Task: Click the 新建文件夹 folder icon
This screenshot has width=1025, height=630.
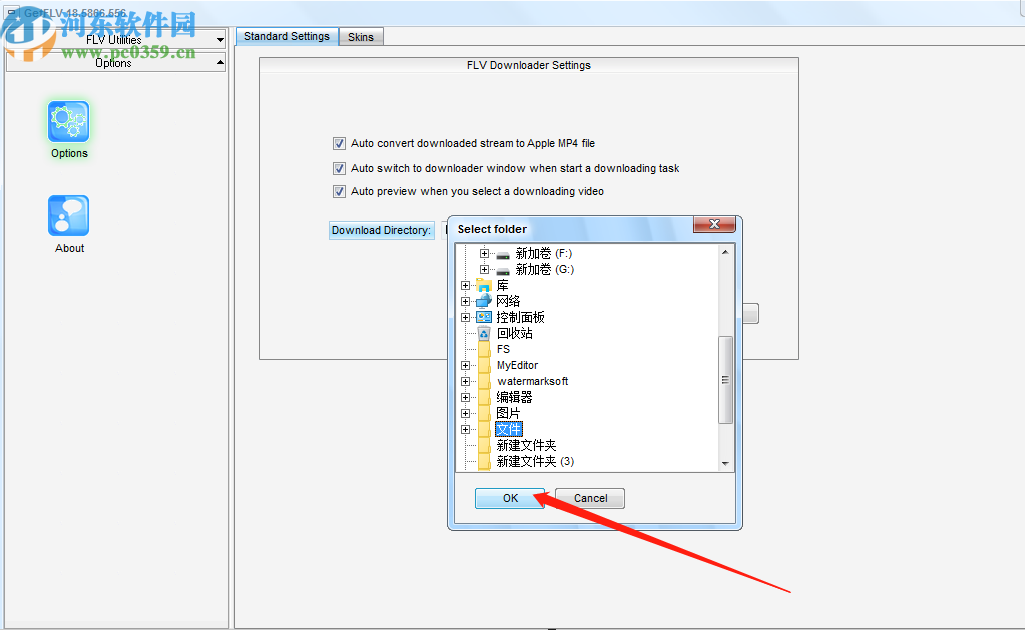Action: [484, 446]
